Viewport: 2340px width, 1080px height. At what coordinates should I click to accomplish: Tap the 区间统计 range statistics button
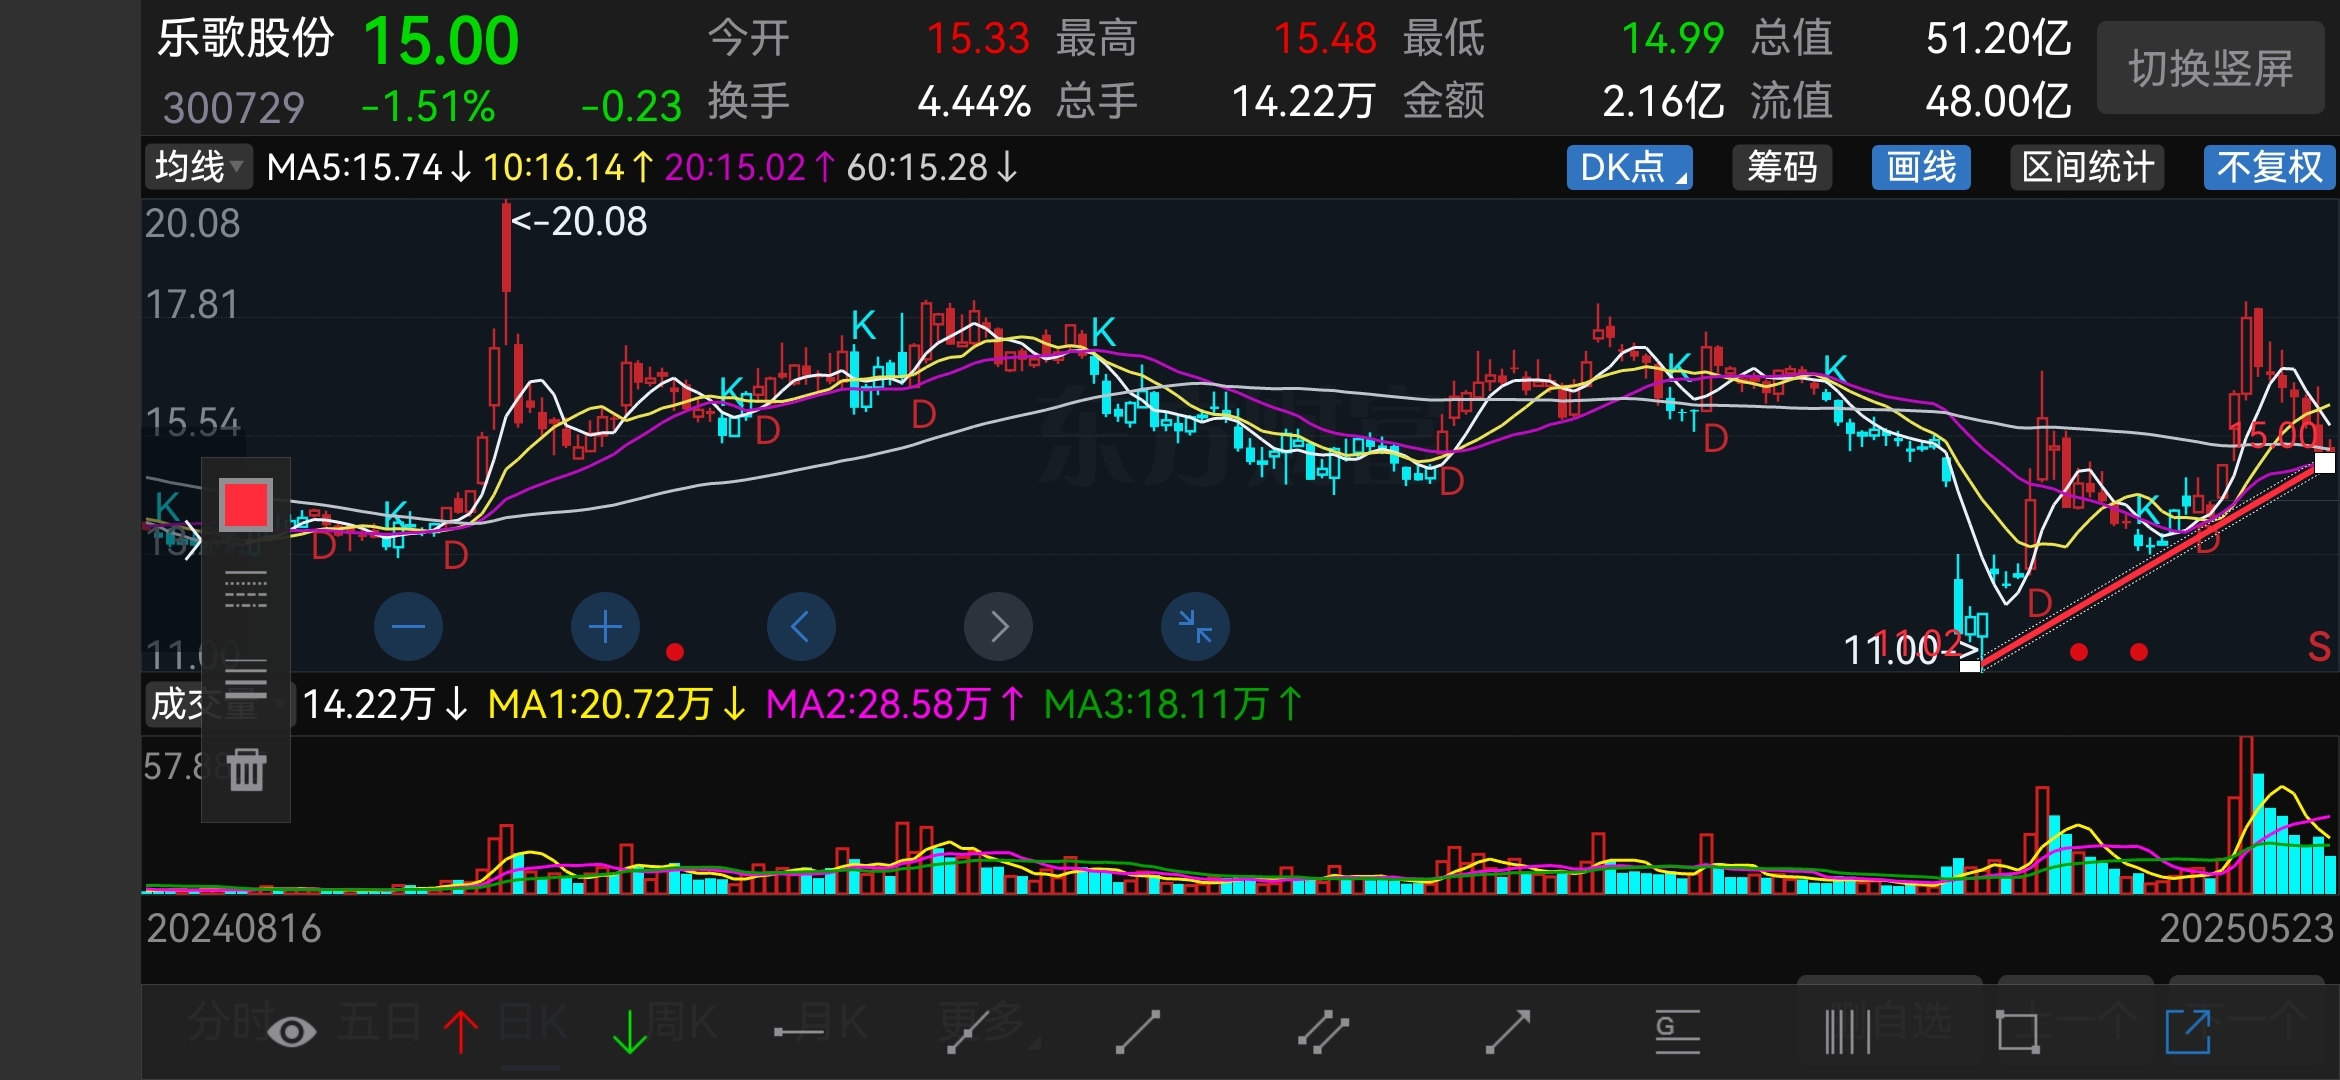pyautogui.click(x=2087, y=167)
